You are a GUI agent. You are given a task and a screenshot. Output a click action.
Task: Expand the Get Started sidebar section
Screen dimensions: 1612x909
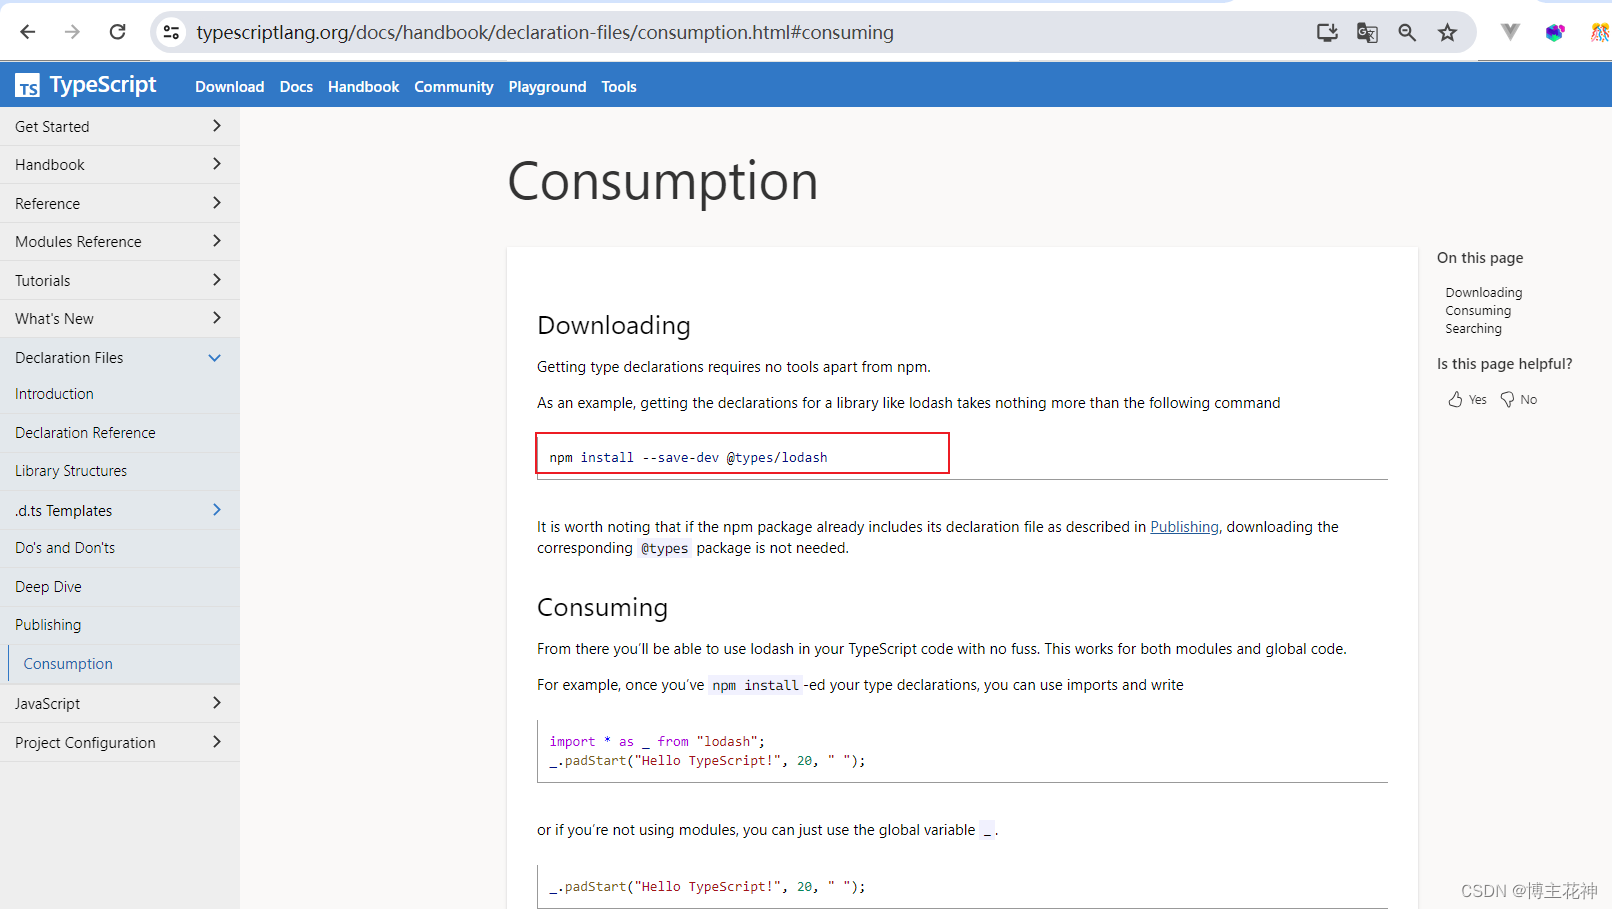point(120,126)
